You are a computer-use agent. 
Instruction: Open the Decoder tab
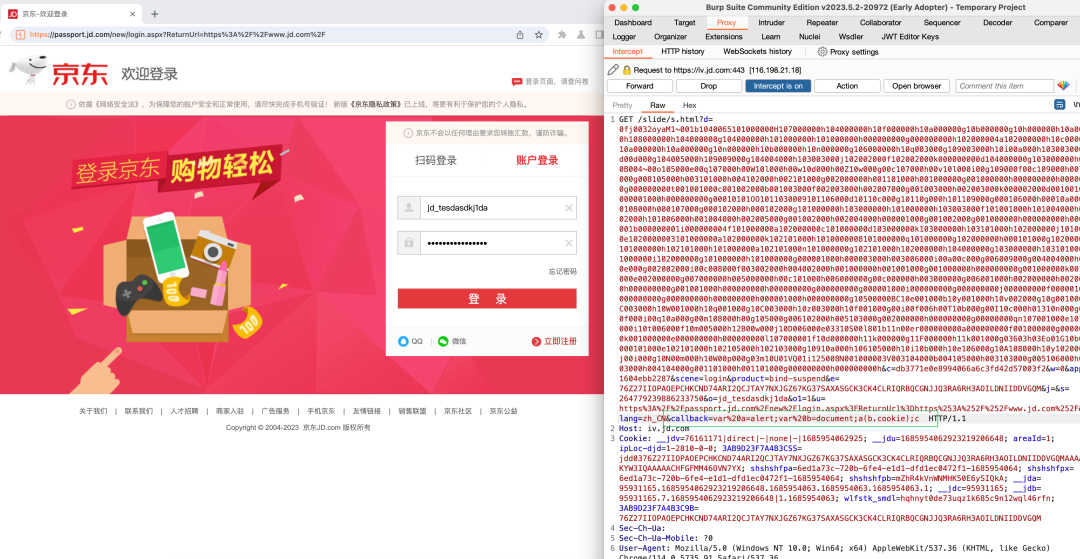[x=997, y=23]
